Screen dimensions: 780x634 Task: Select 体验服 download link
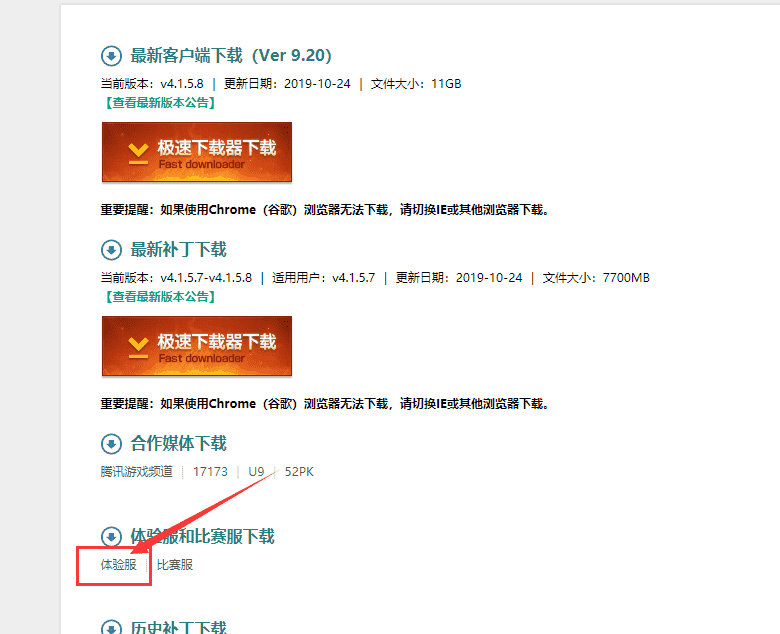pyautogui.click(x=118, y=565)
